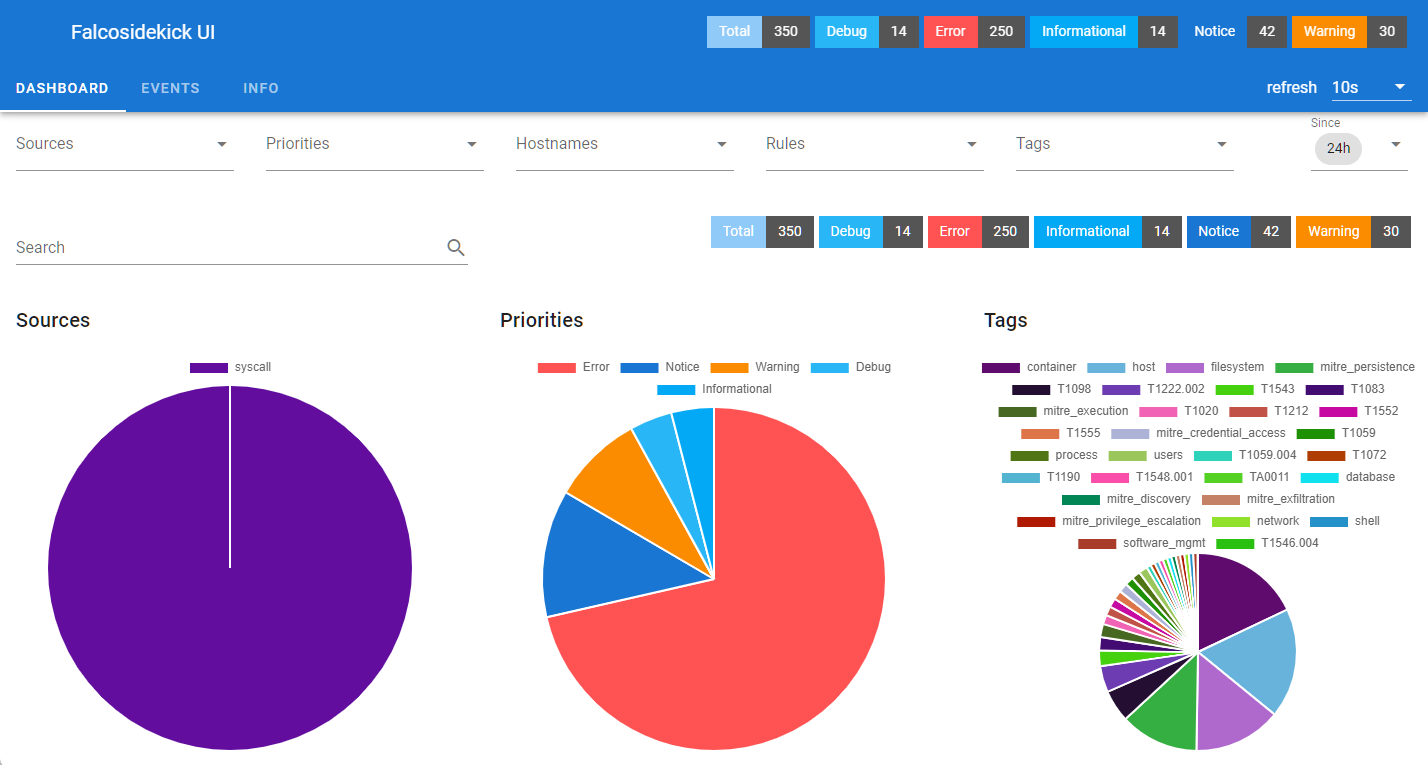Toggle the T1059.004 tag legend entry
The height and width of the screenshot is (765, 1428).
coord(1245,455)
